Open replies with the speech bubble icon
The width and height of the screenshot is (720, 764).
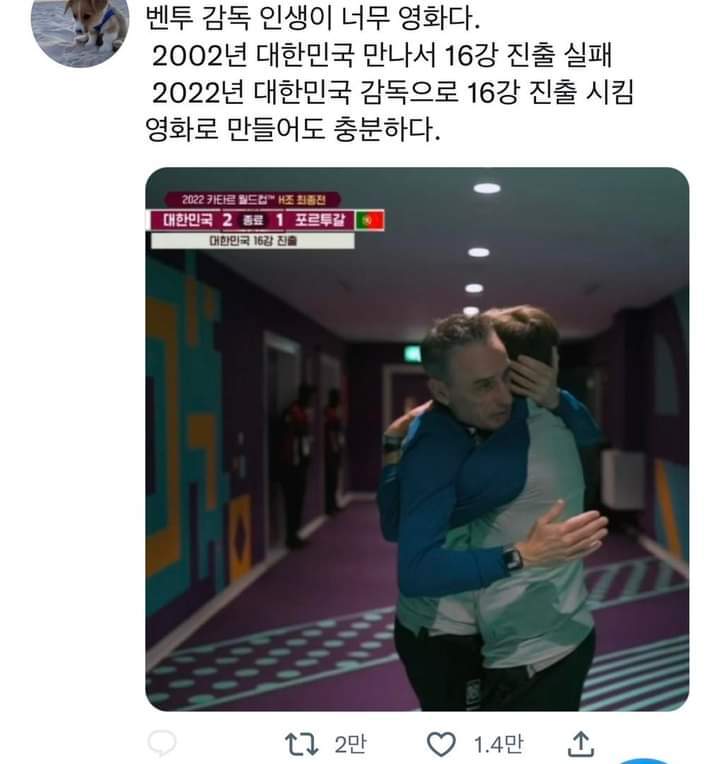(161, 744)
